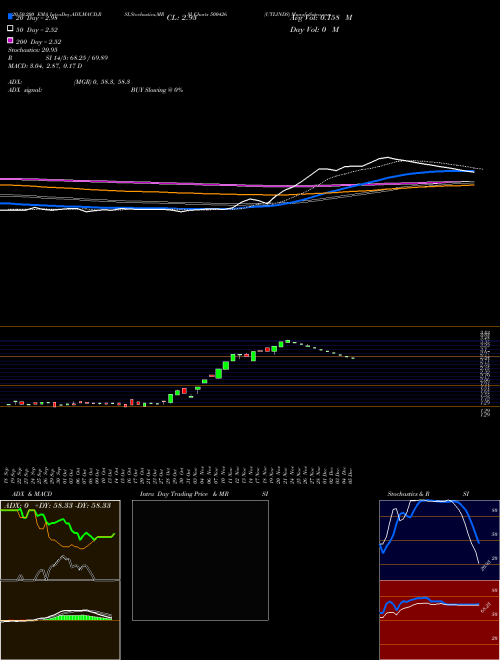Select the '50 Day - 2.52' legend text
This screenshot has width=500, height=660.
point(37,30)
